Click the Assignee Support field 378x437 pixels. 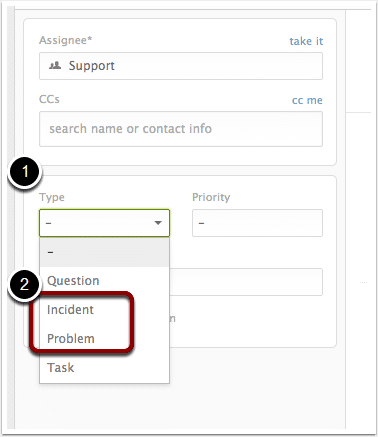click(x=181, y=66)
